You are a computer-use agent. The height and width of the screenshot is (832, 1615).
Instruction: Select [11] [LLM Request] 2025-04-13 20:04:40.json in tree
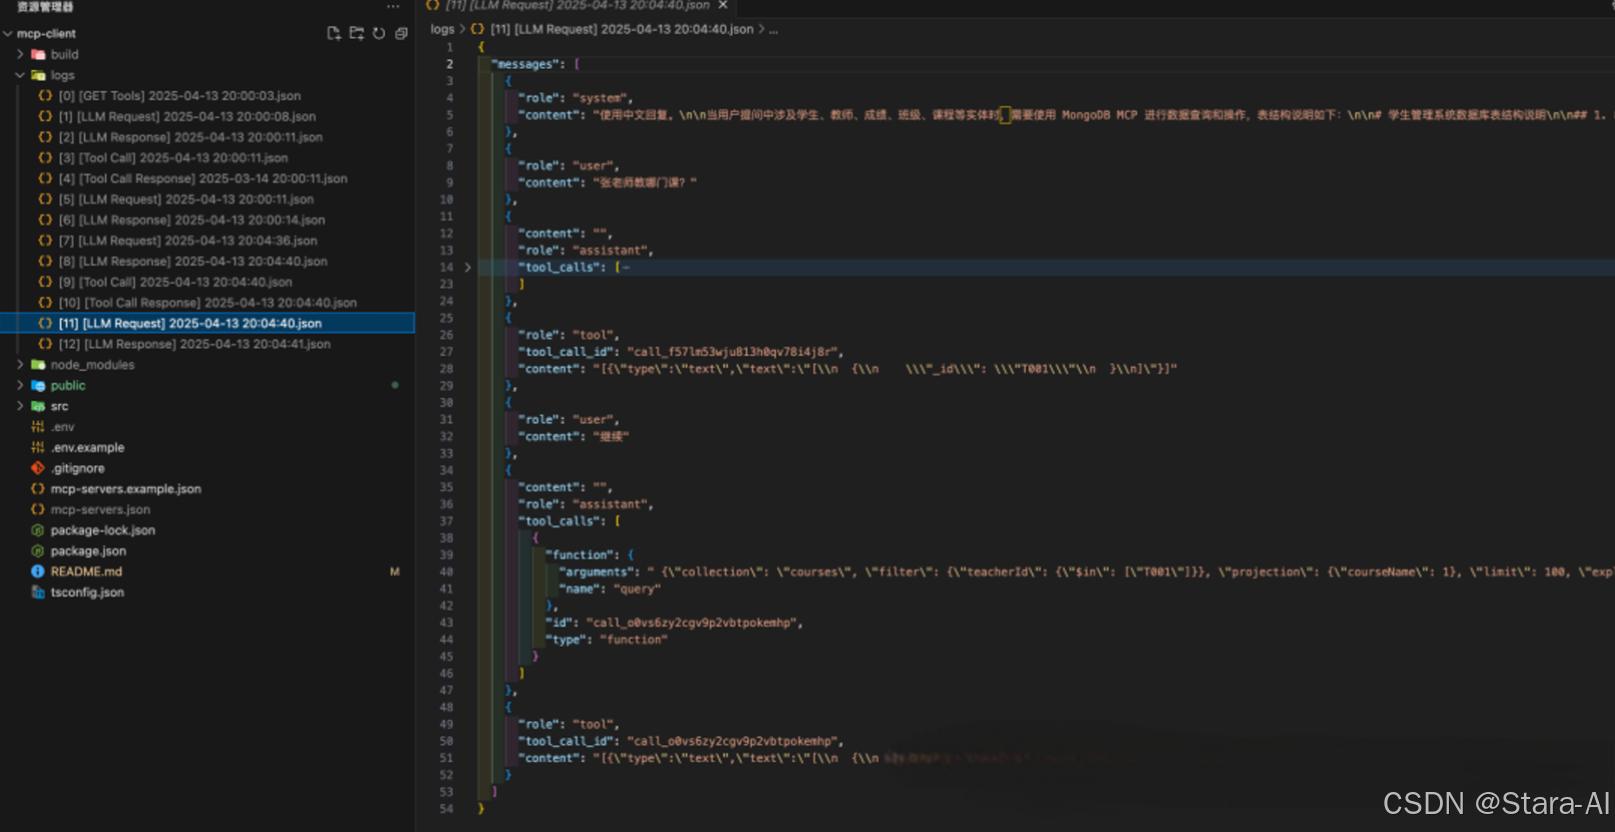point(190,323)
